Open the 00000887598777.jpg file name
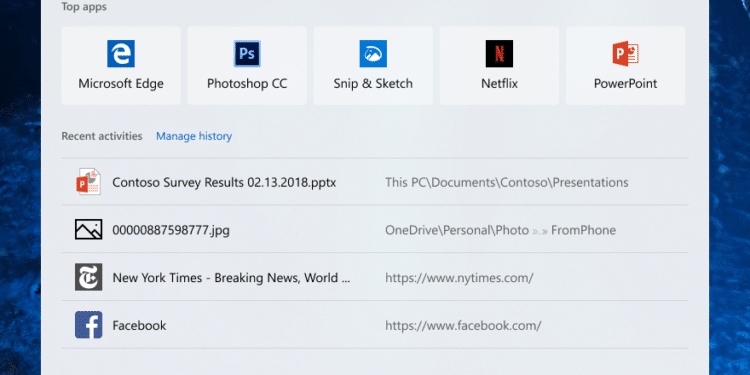This screenshot has height=375, width=750. coord(171,231)
